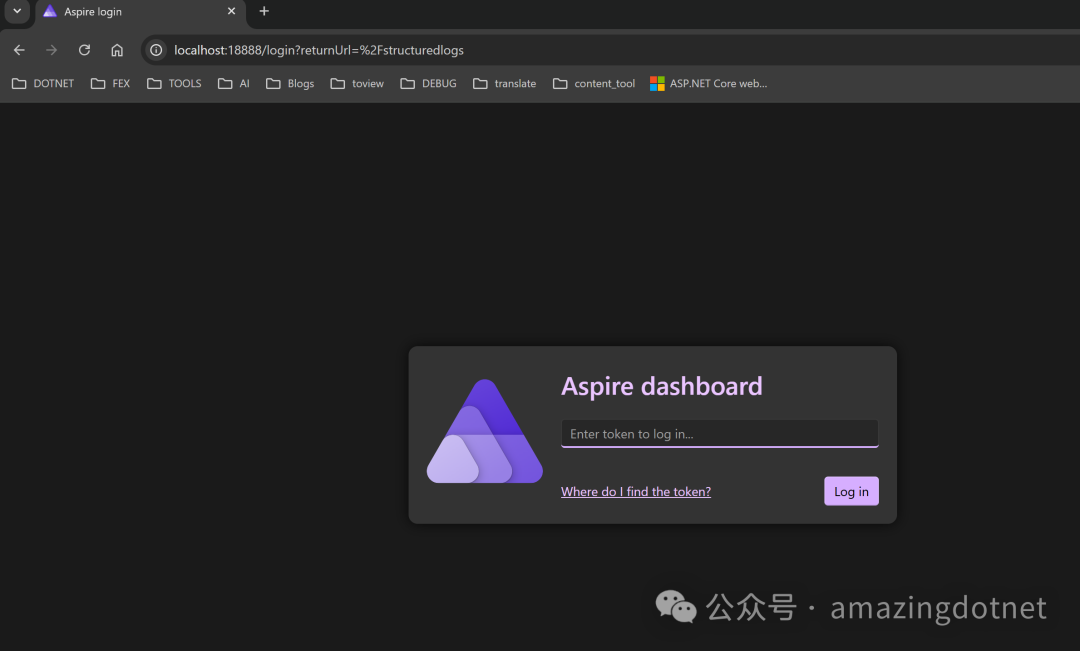Open the Blogs bookmarks folder
Viewport: 1080px width, 651px height.
[x=290, y=83]
